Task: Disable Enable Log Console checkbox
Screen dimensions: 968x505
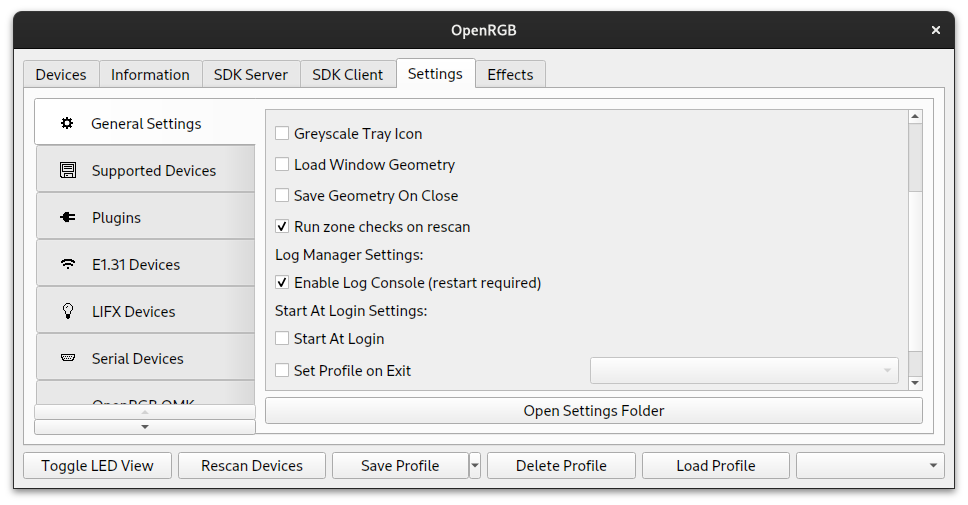Action: coord(282,283)
